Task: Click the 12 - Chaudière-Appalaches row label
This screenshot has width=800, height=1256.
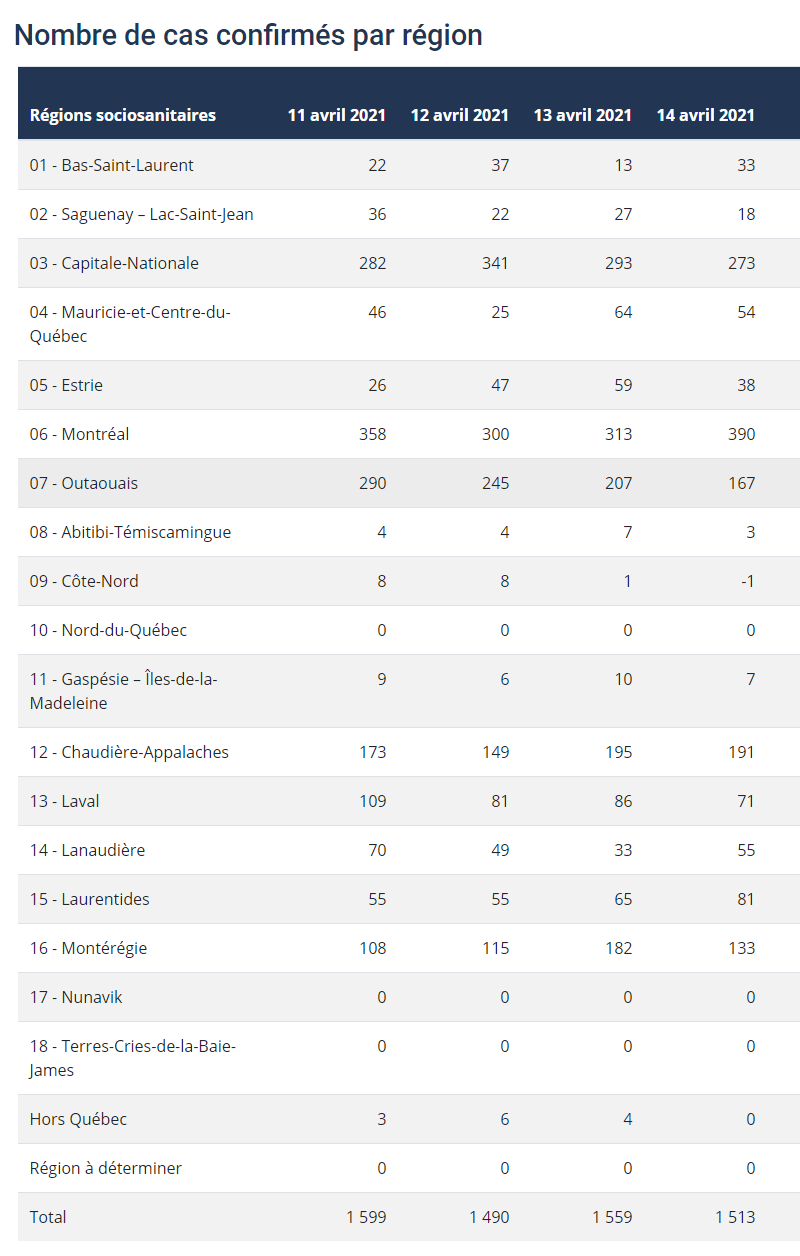Action: [x=129, y=752]
